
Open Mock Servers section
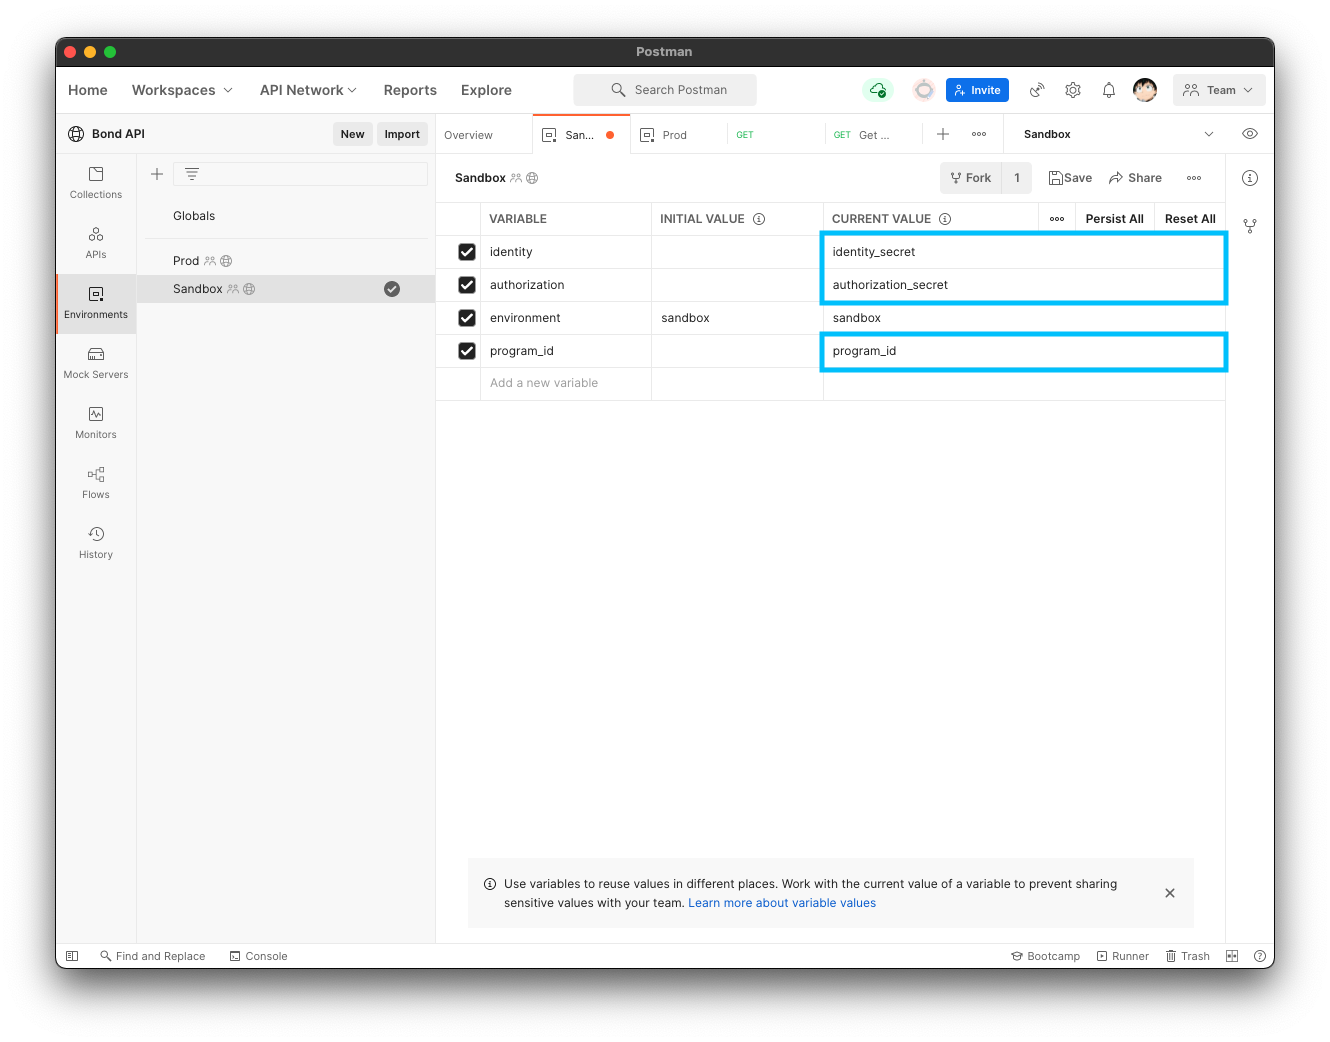96,363
